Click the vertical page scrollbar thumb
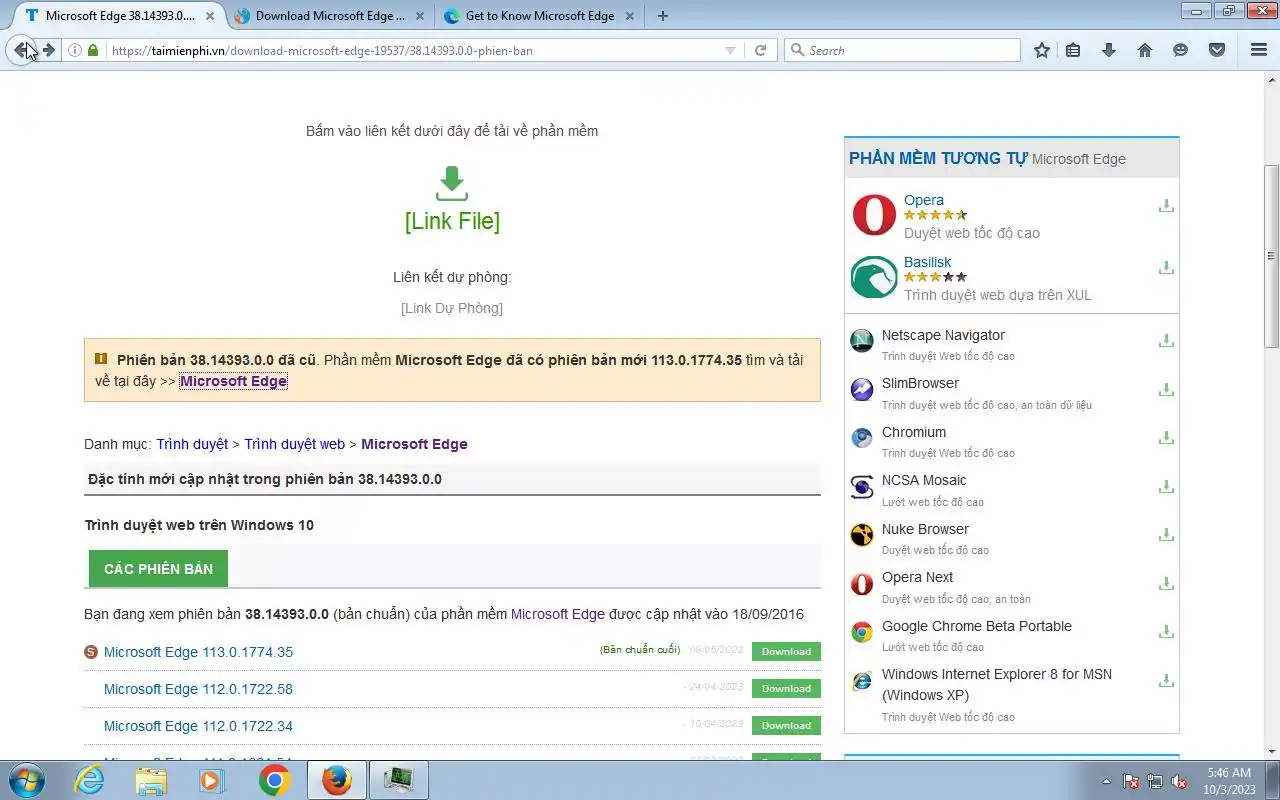Viewport: 1280px width, 800px height. click(x=1272, y=255)
